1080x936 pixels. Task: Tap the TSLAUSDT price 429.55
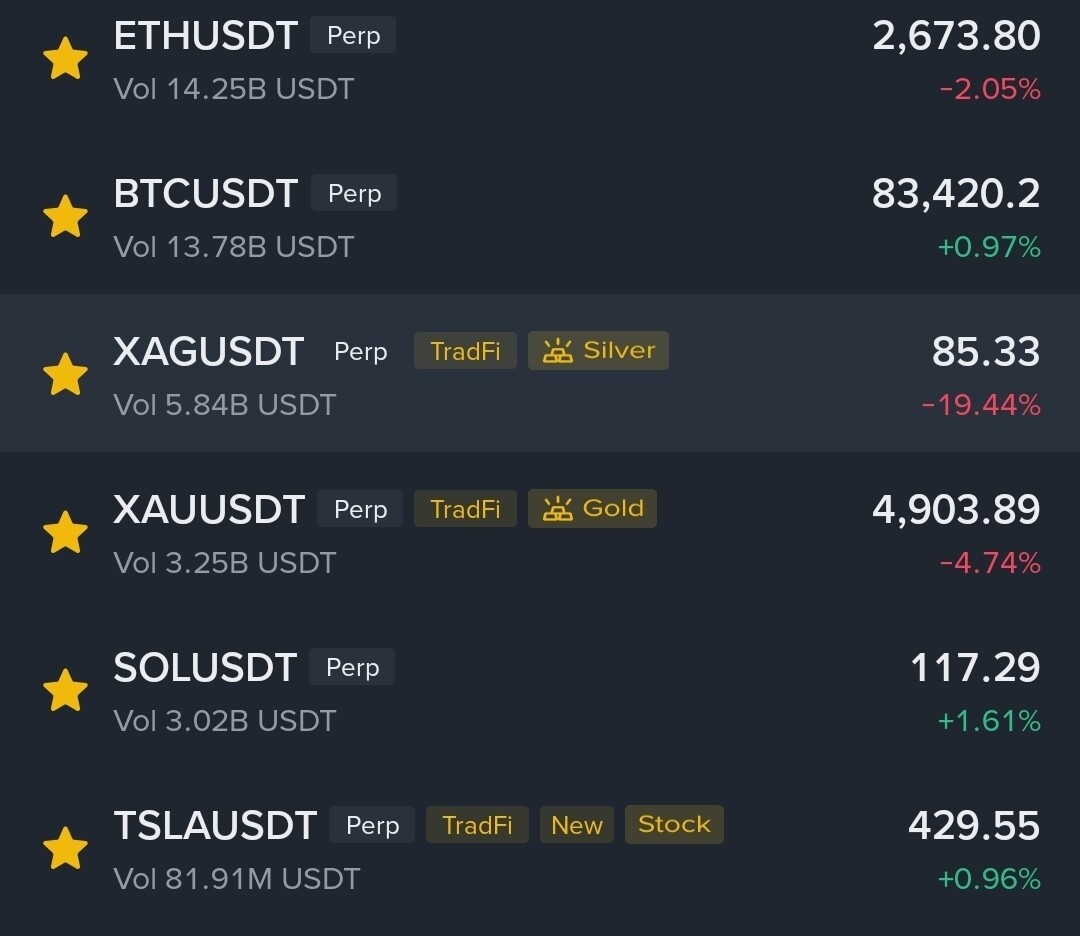pyautogui.click(x=973, y=826)
